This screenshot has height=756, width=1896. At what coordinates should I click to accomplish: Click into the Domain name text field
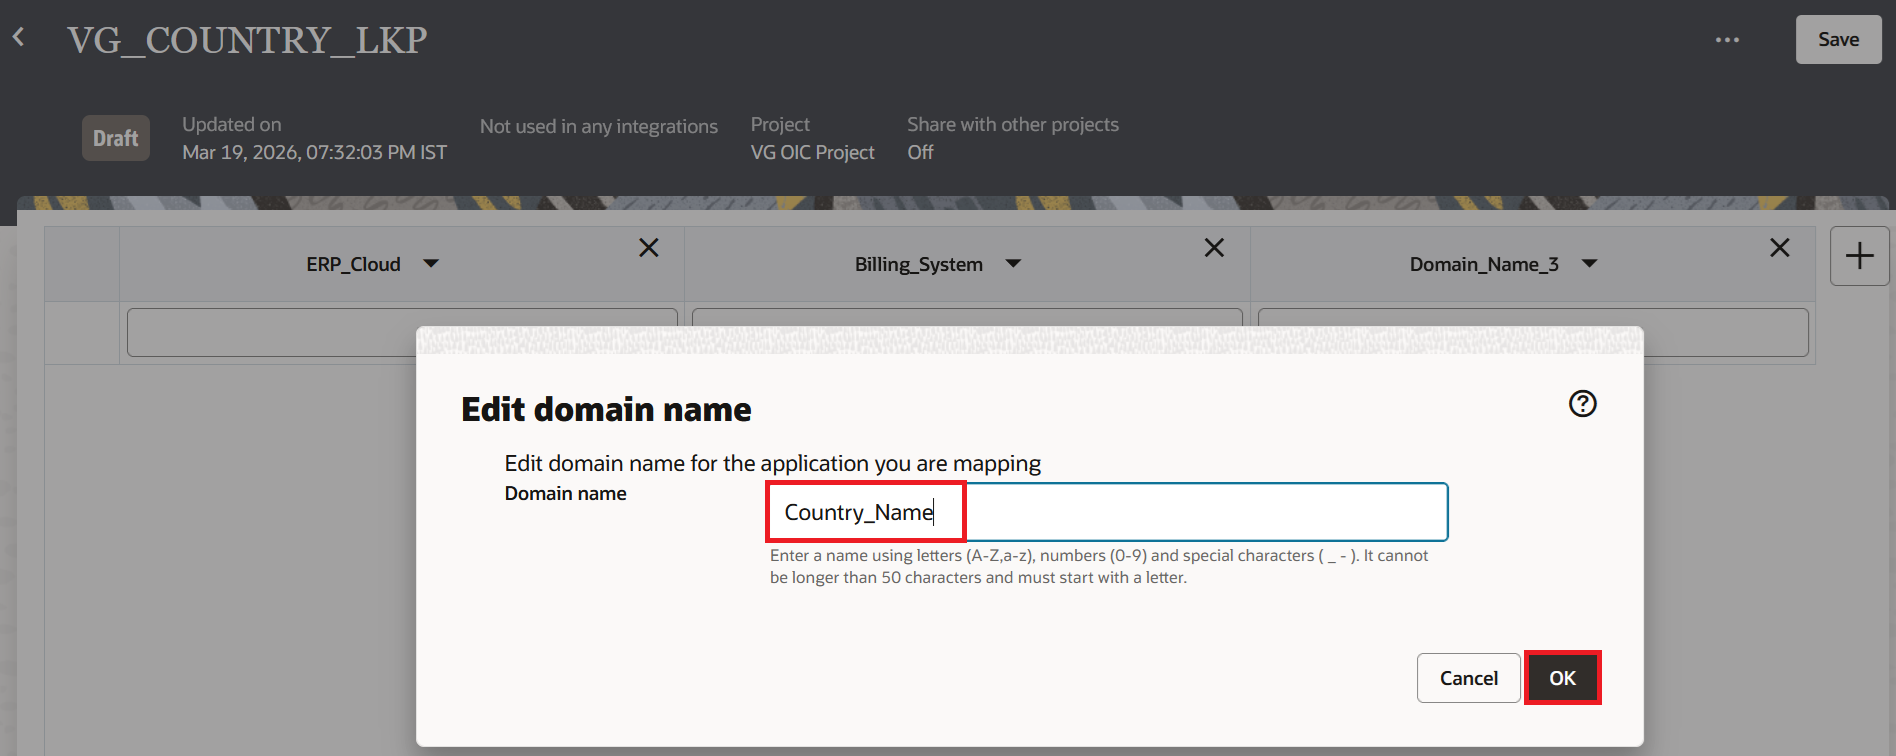pyautogui.click(x=1106, y=512)
